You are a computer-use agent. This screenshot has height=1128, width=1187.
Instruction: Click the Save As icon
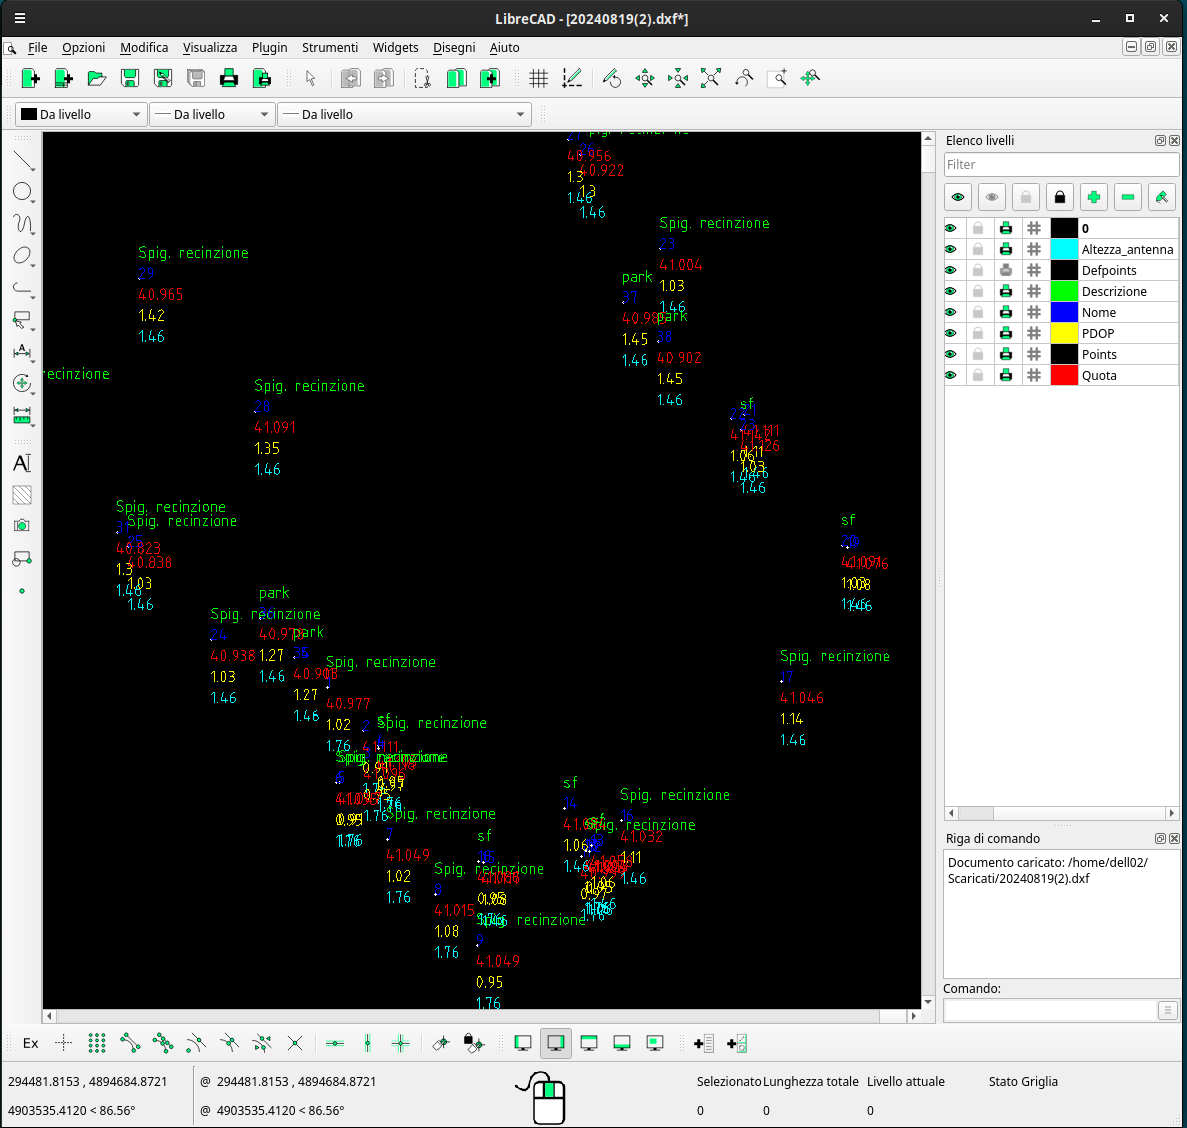[x=163, y=78]
